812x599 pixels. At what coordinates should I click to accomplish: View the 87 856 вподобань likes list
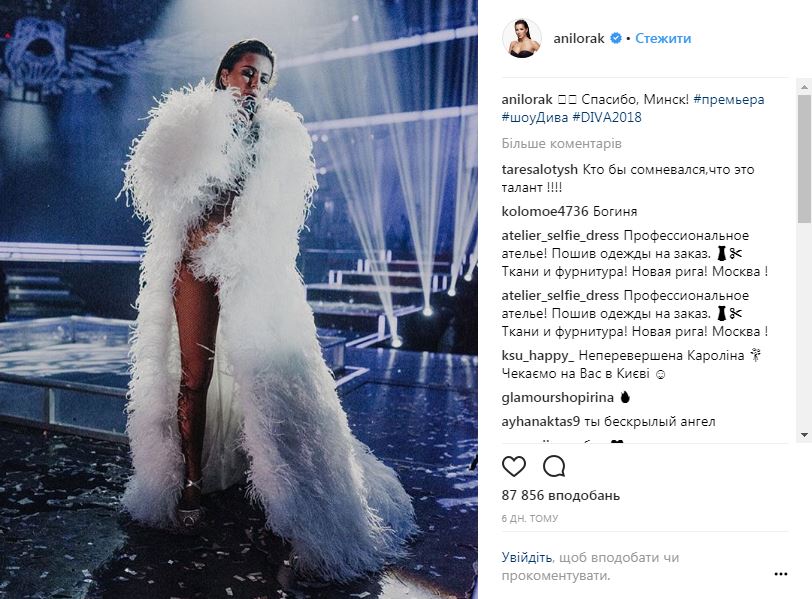coord(560,495)
